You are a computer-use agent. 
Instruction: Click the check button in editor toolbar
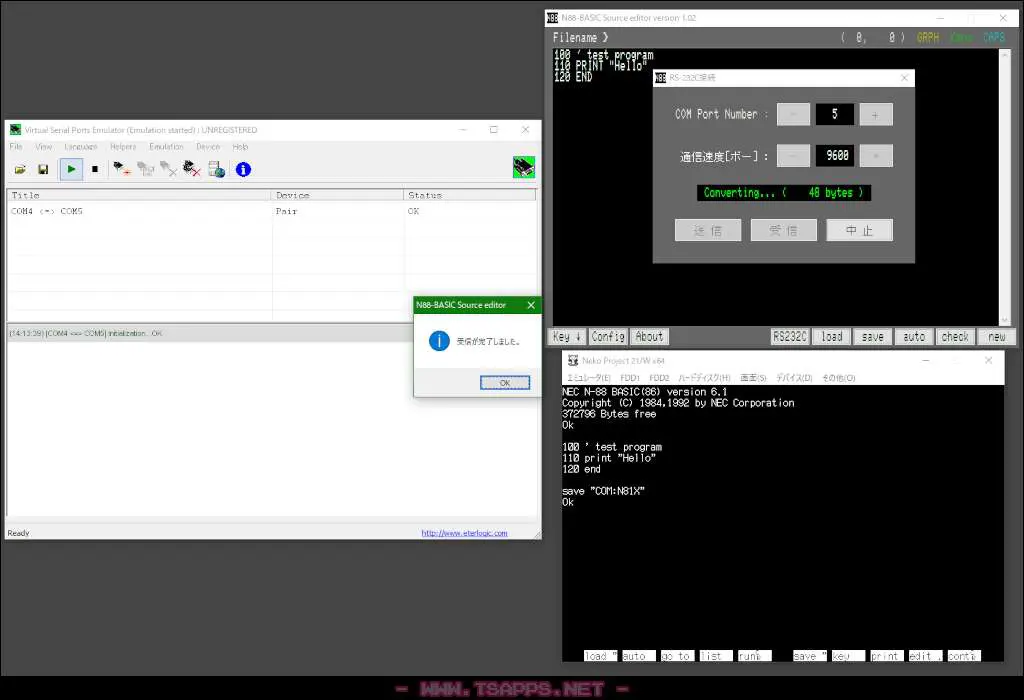[x=955, y=336]
